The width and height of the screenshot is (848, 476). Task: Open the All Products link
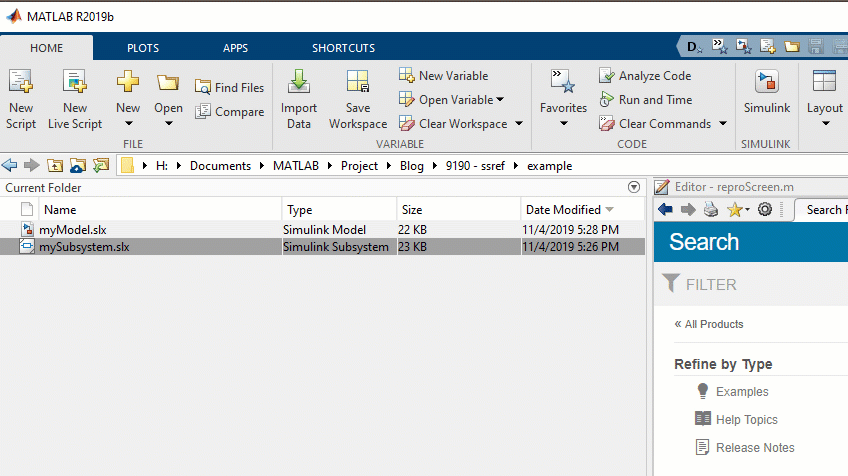713,324
